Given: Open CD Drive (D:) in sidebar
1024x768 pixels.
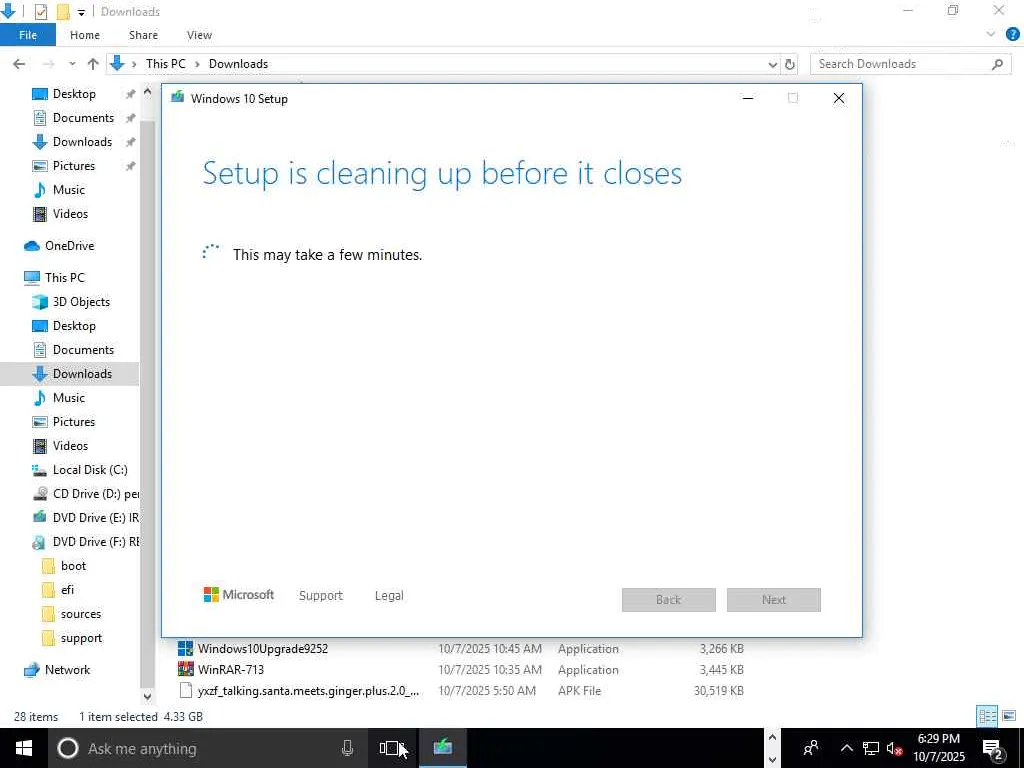Looking at the screenshot, I should coord(95,494).
